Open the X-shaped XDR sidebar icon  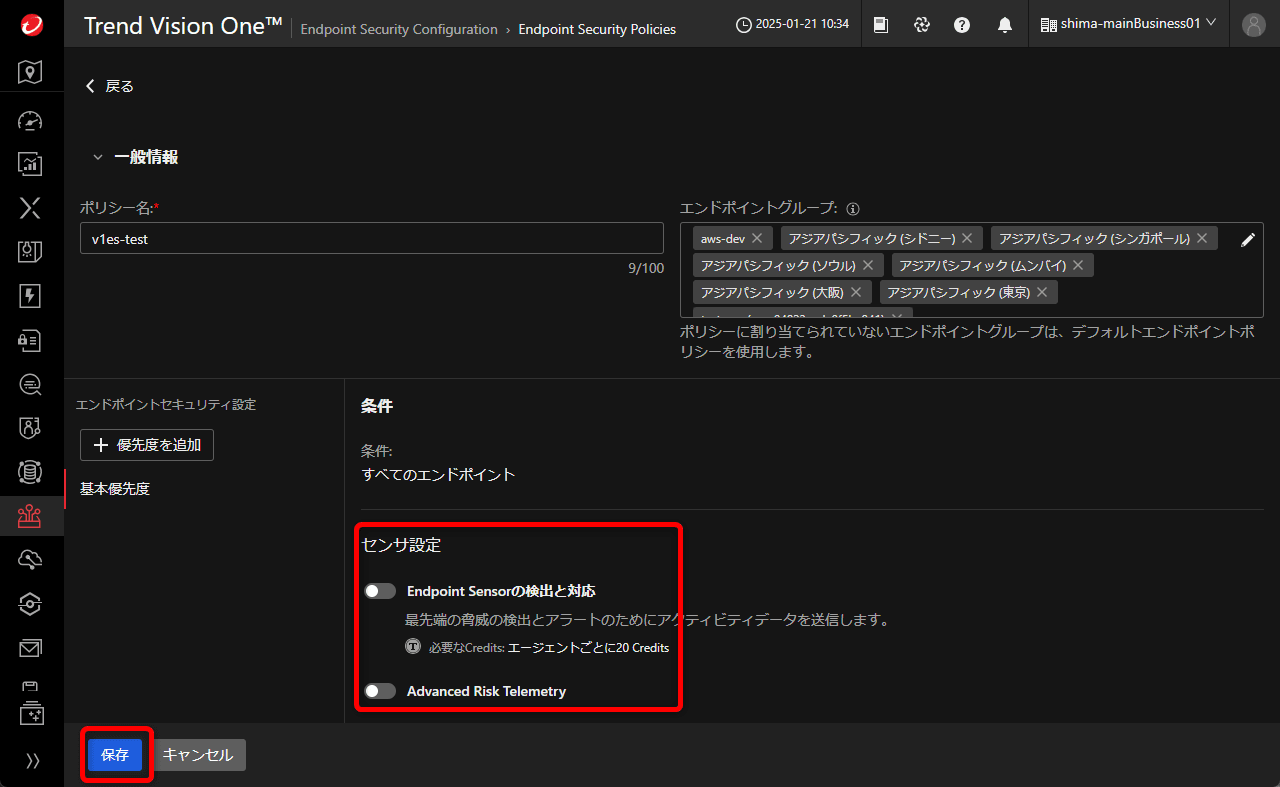pos(31,207)
